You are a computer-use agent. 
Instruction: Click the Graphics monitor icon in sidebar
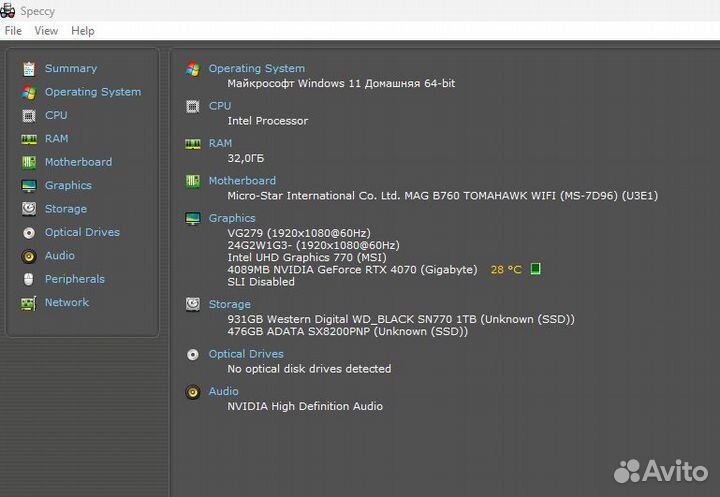(29, 186)
